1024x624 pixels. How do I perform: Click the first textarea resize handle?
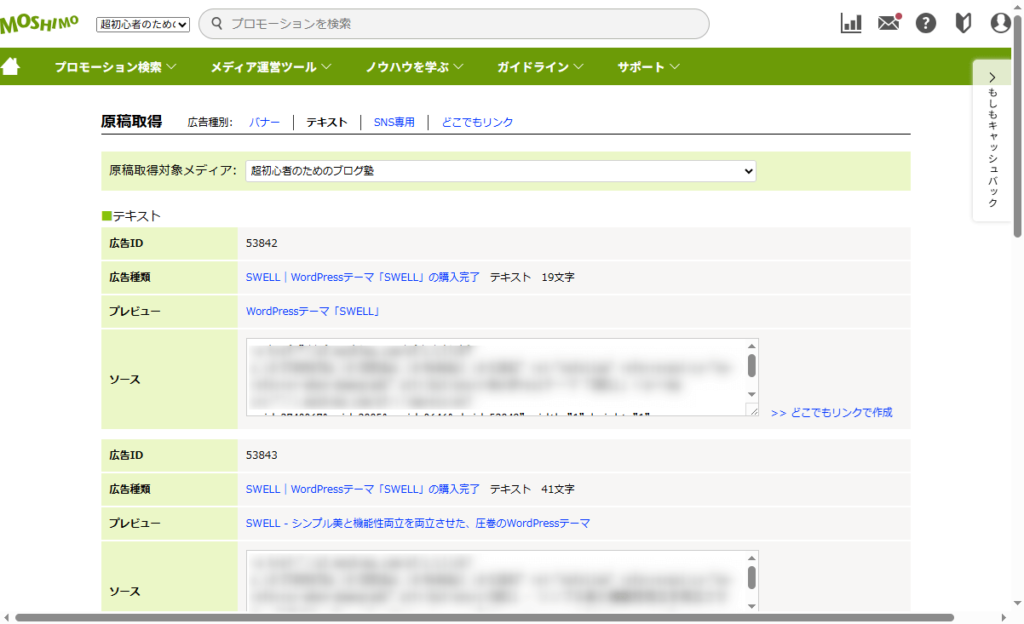click(x=753, y=411)
